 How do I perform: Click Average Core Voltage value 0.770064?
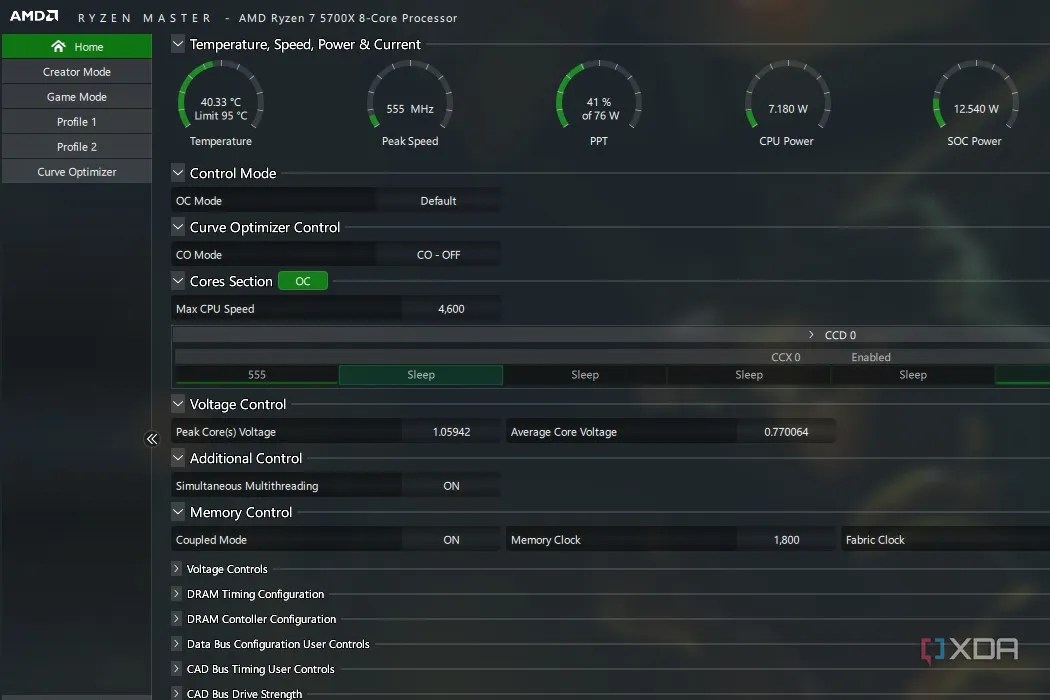[786, 431]
